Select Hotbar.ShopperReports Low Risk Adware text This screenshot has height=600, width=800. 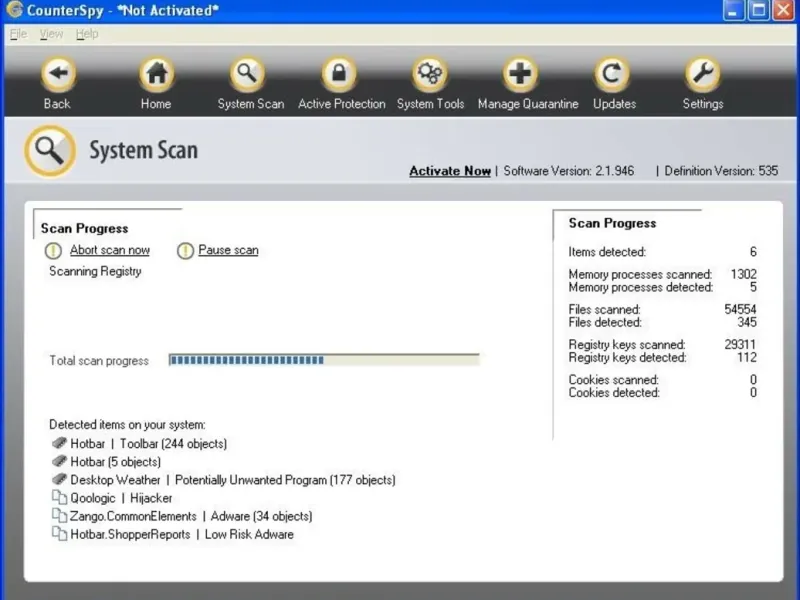182,534
